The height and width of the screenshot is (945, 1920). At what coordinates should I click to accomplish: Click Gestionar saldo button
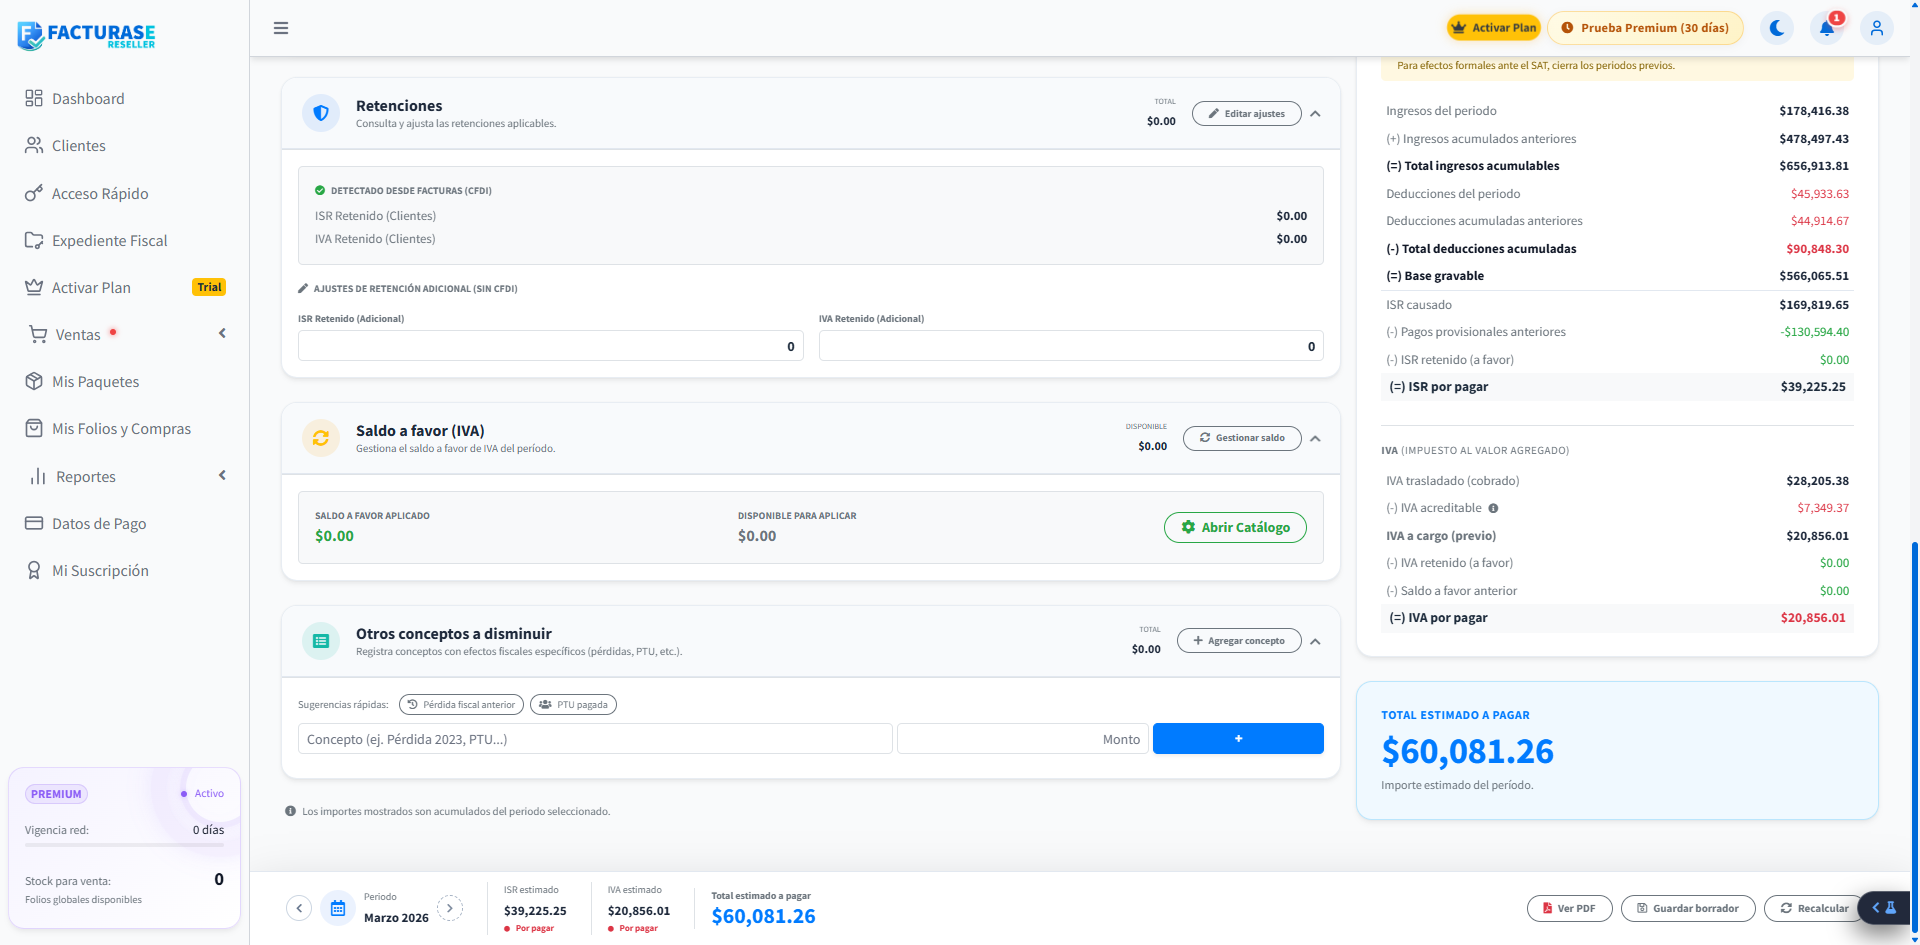tap(1242, 438)
